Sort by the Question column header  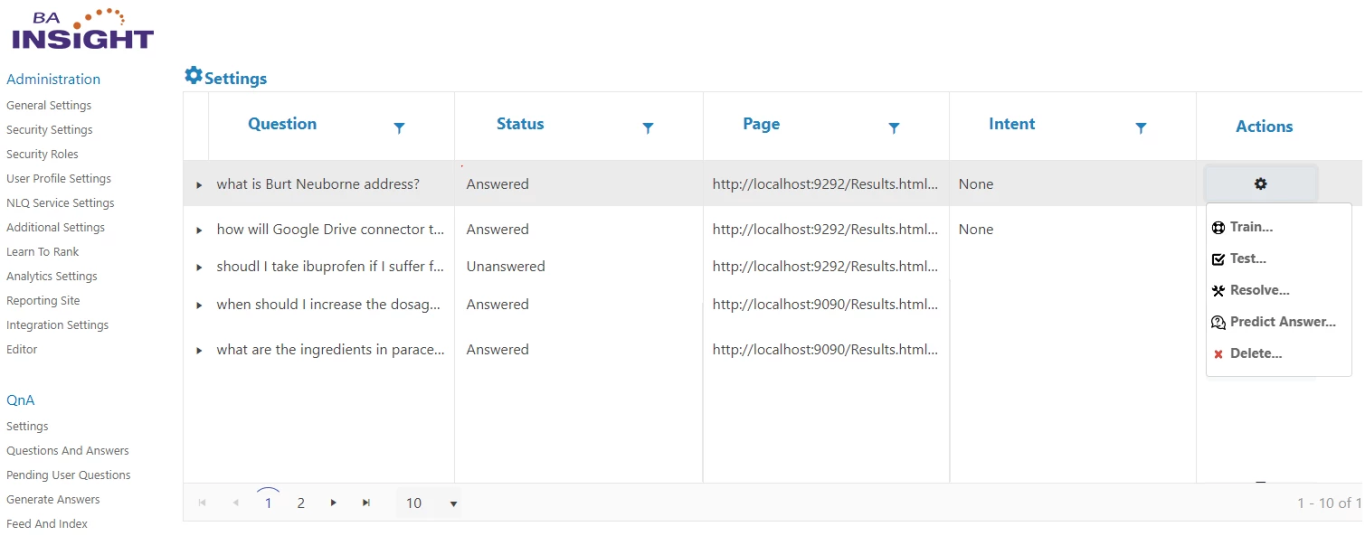[282, 124]
